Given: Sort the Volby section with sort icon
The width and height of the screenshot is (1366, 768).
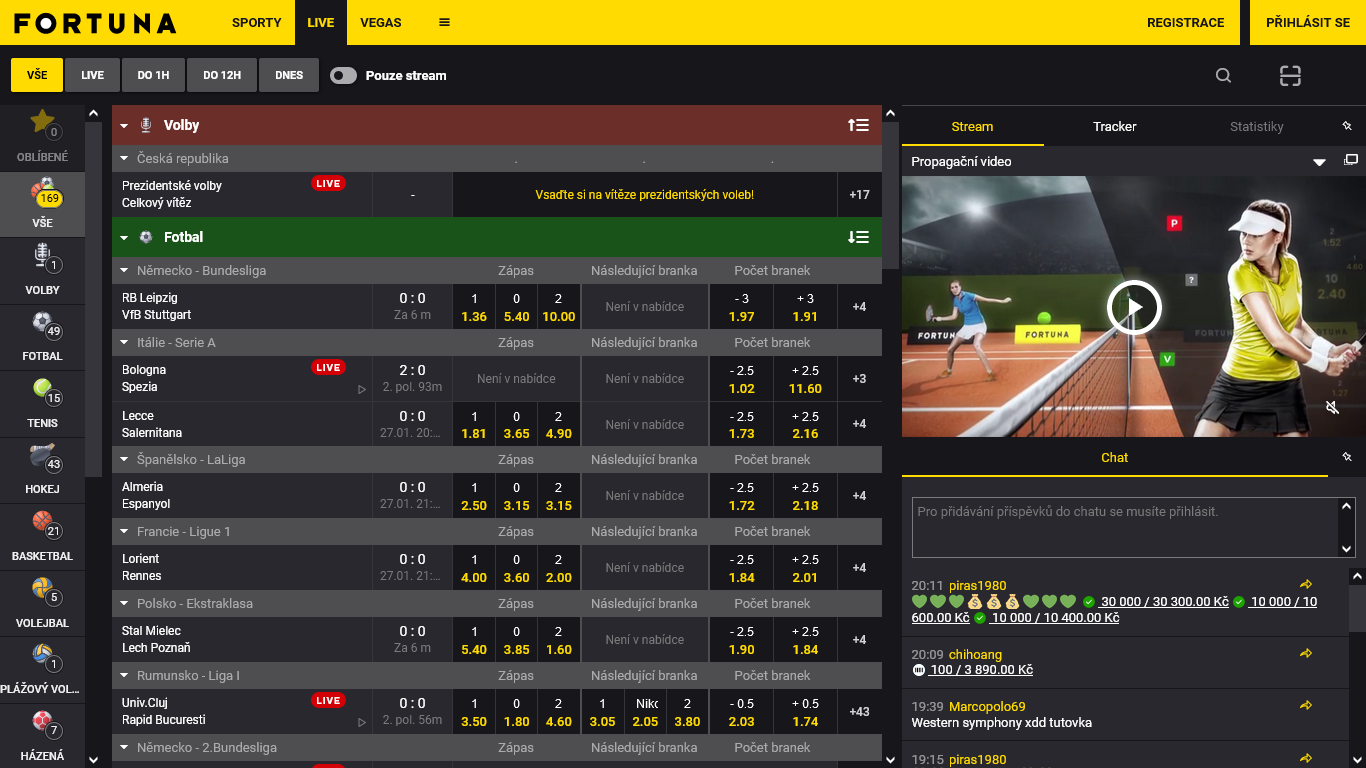Looking at the screenshot, I should coord(858,125).
